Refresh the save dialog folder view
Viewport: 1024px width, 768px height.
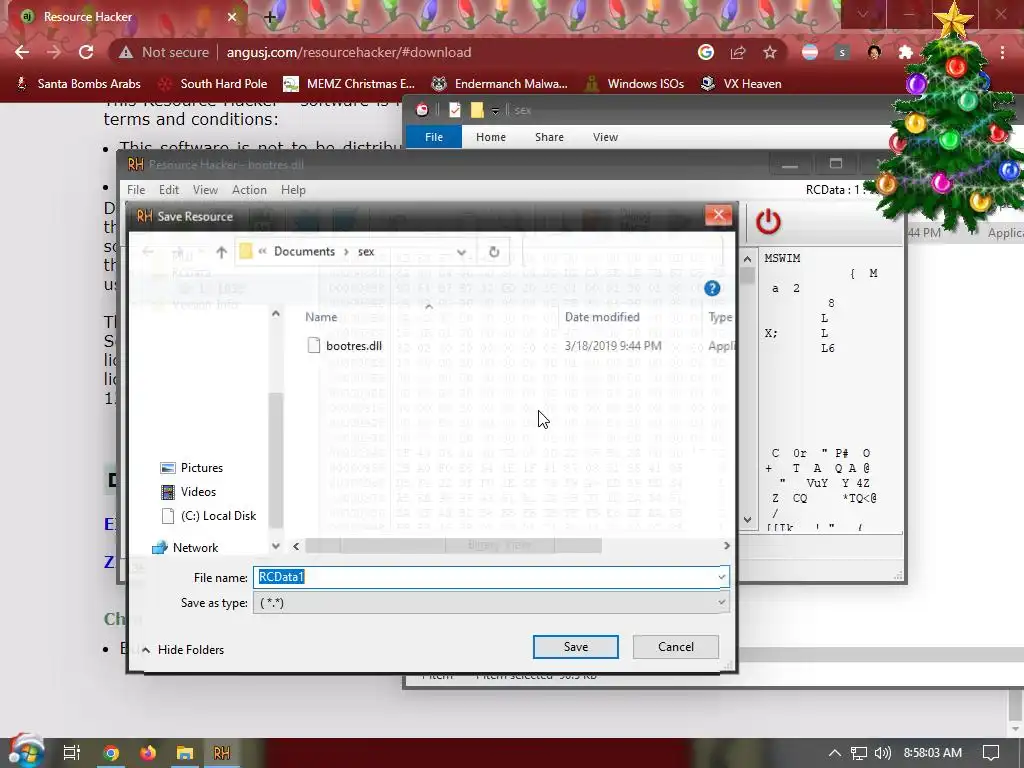coord(494,252)
